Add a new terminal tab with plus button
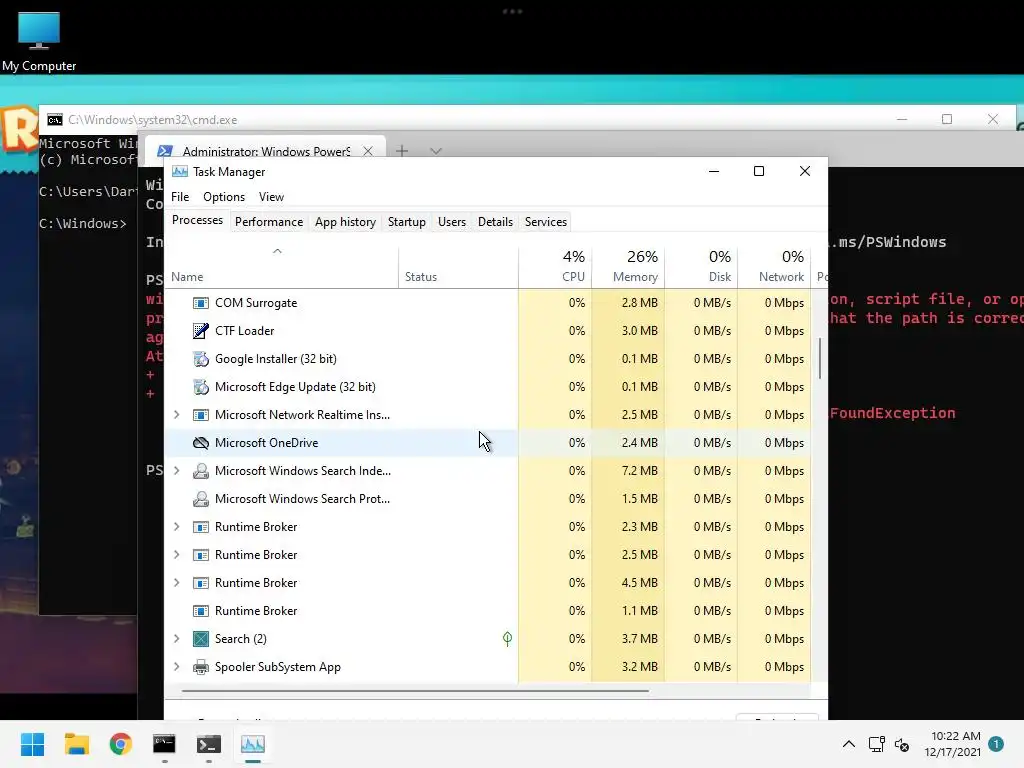Viewport: 1024px width, 768px height. (402, 152)
